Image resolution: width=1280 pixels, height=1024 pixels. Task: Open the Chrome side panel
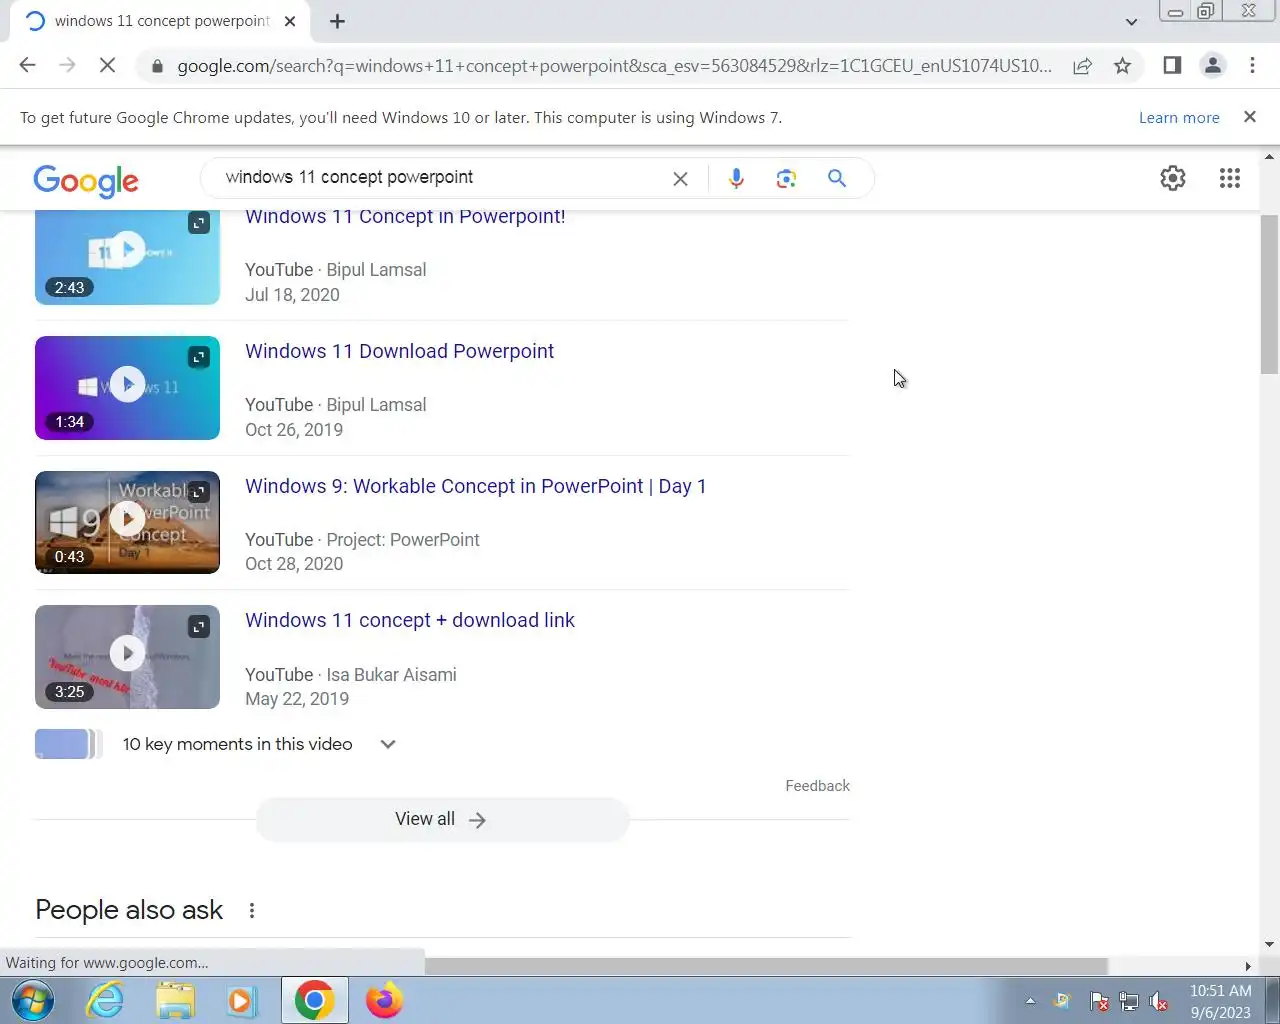tap(1172, 65)
